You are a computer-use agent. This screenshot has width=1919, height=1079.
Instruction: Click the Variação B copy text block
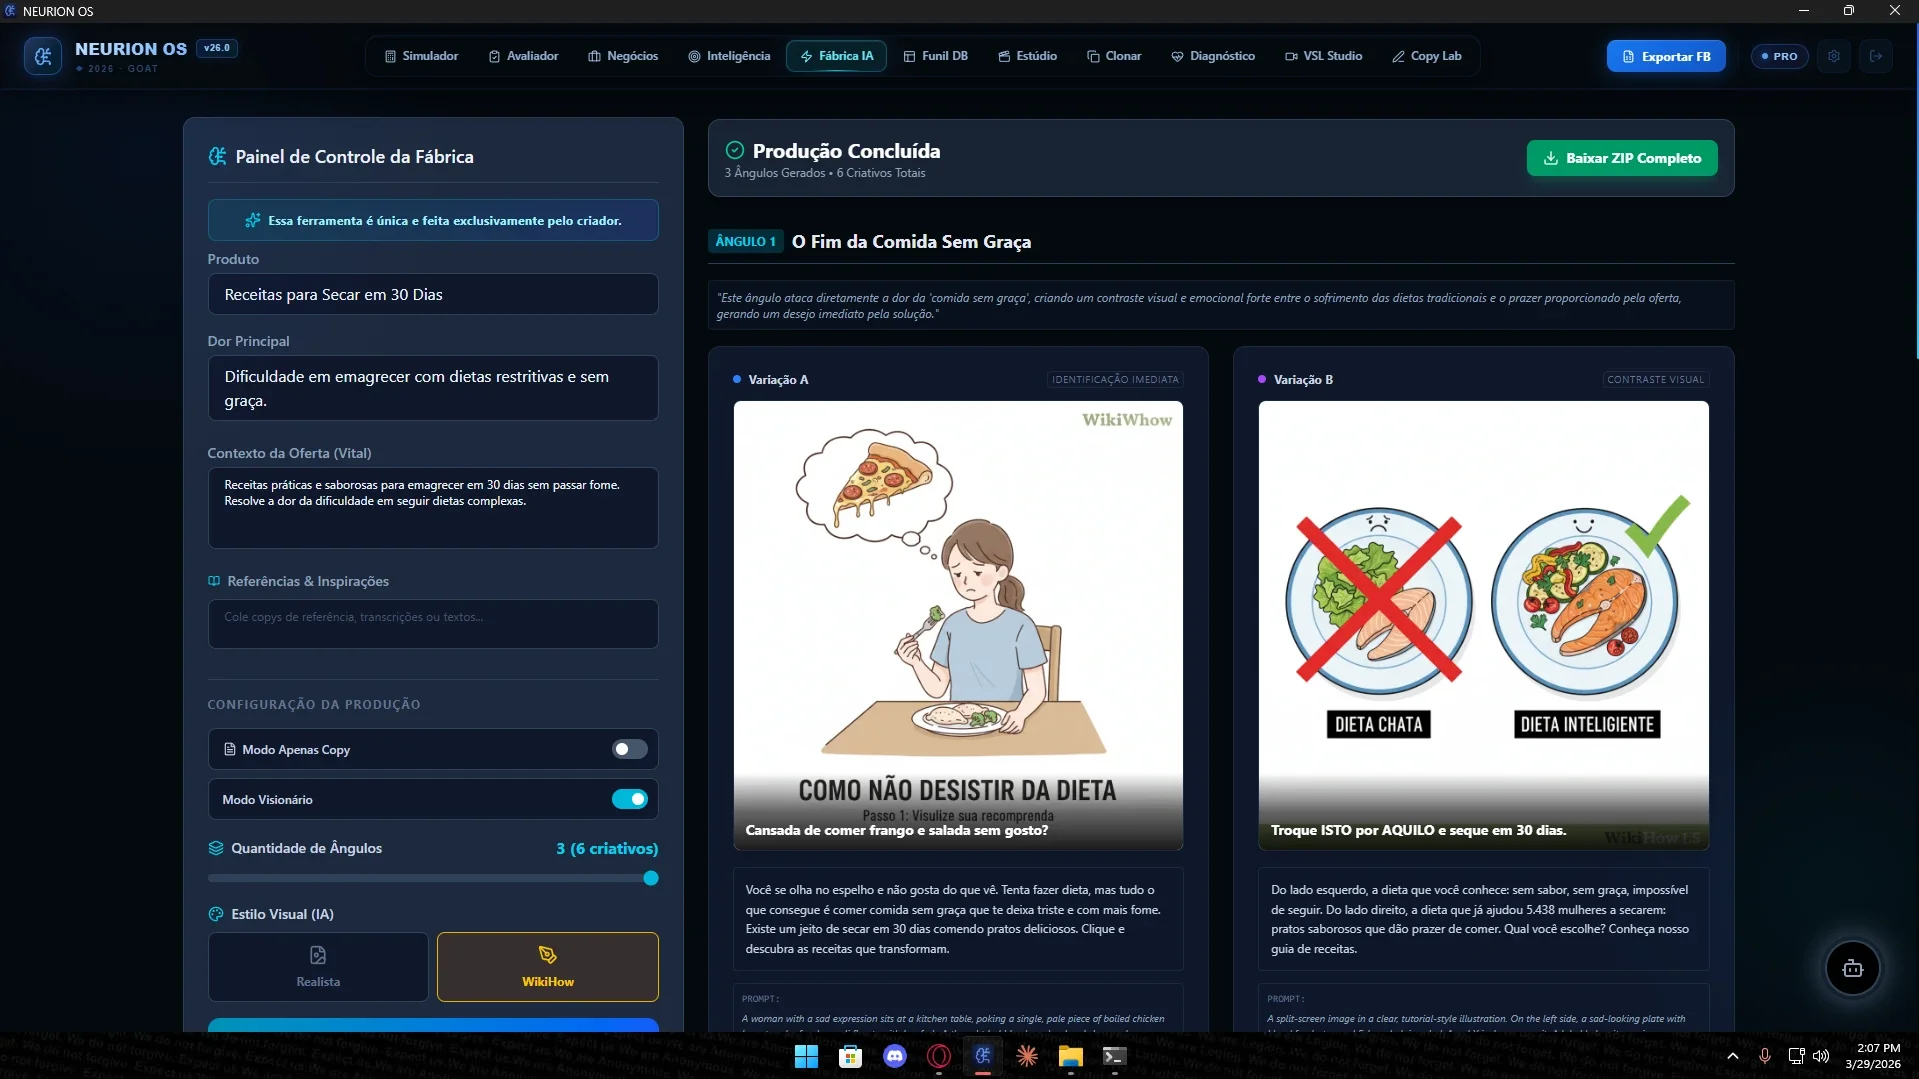point(1483,919)
